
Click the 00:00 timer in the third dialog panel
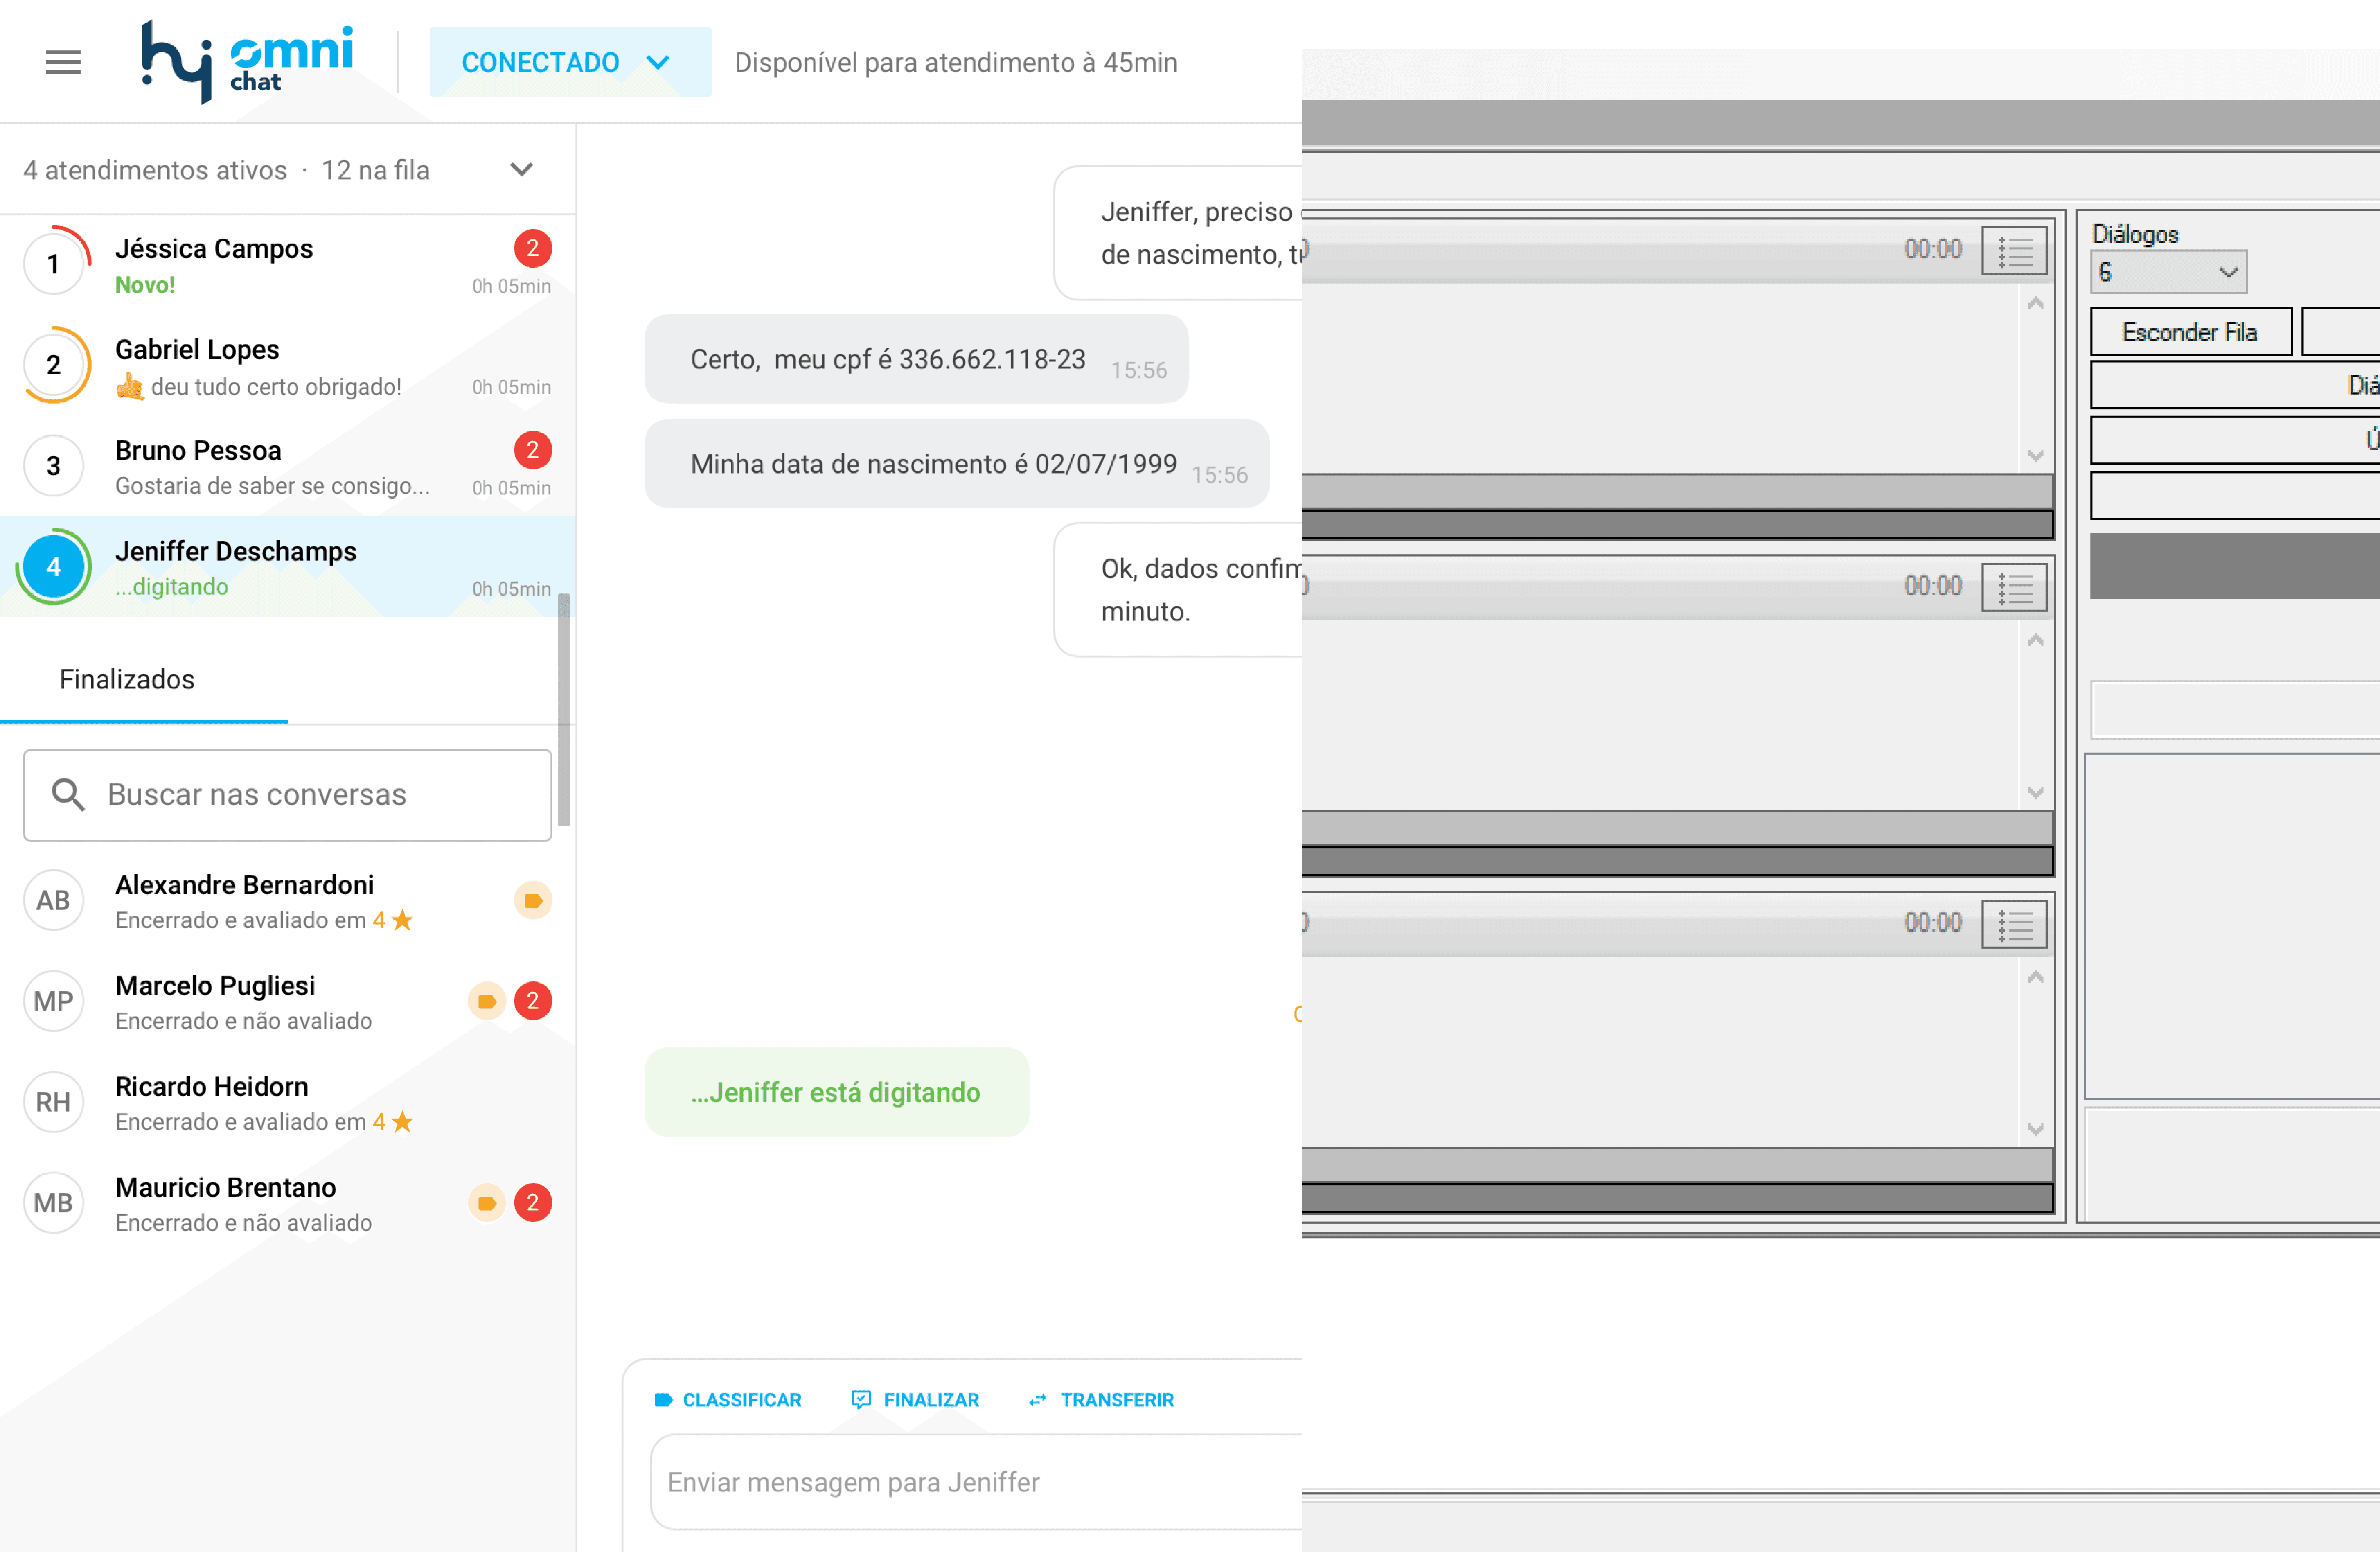[x=1933, y=923]
